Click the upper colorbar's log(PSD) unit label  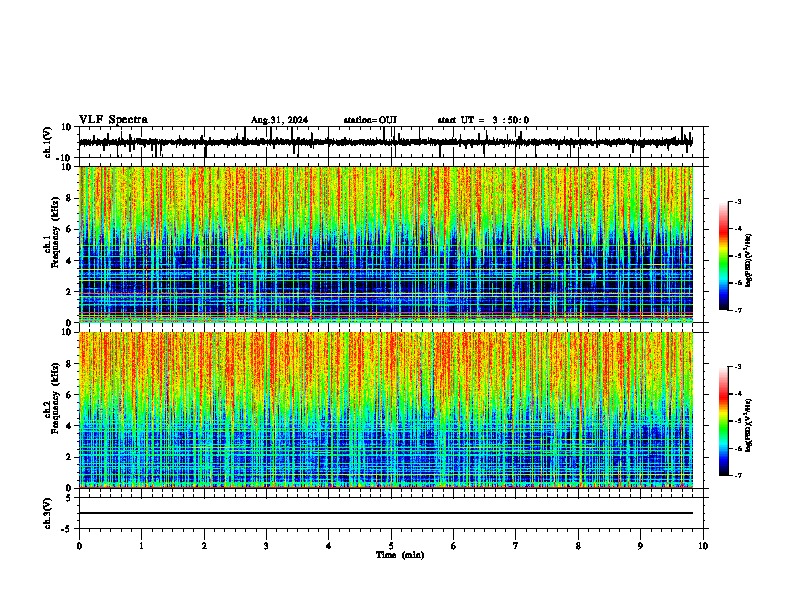749,260
